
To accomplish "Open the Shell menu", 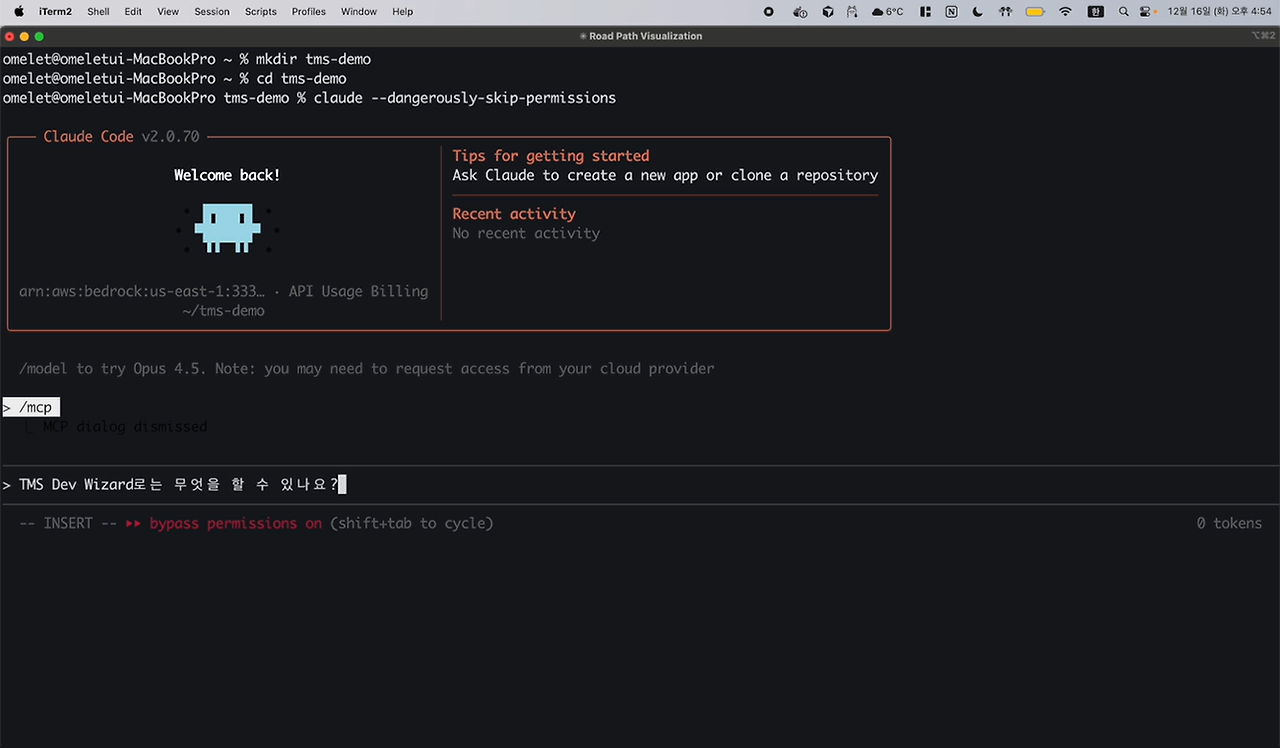I will pyautogui.click(x=98, y=12).
